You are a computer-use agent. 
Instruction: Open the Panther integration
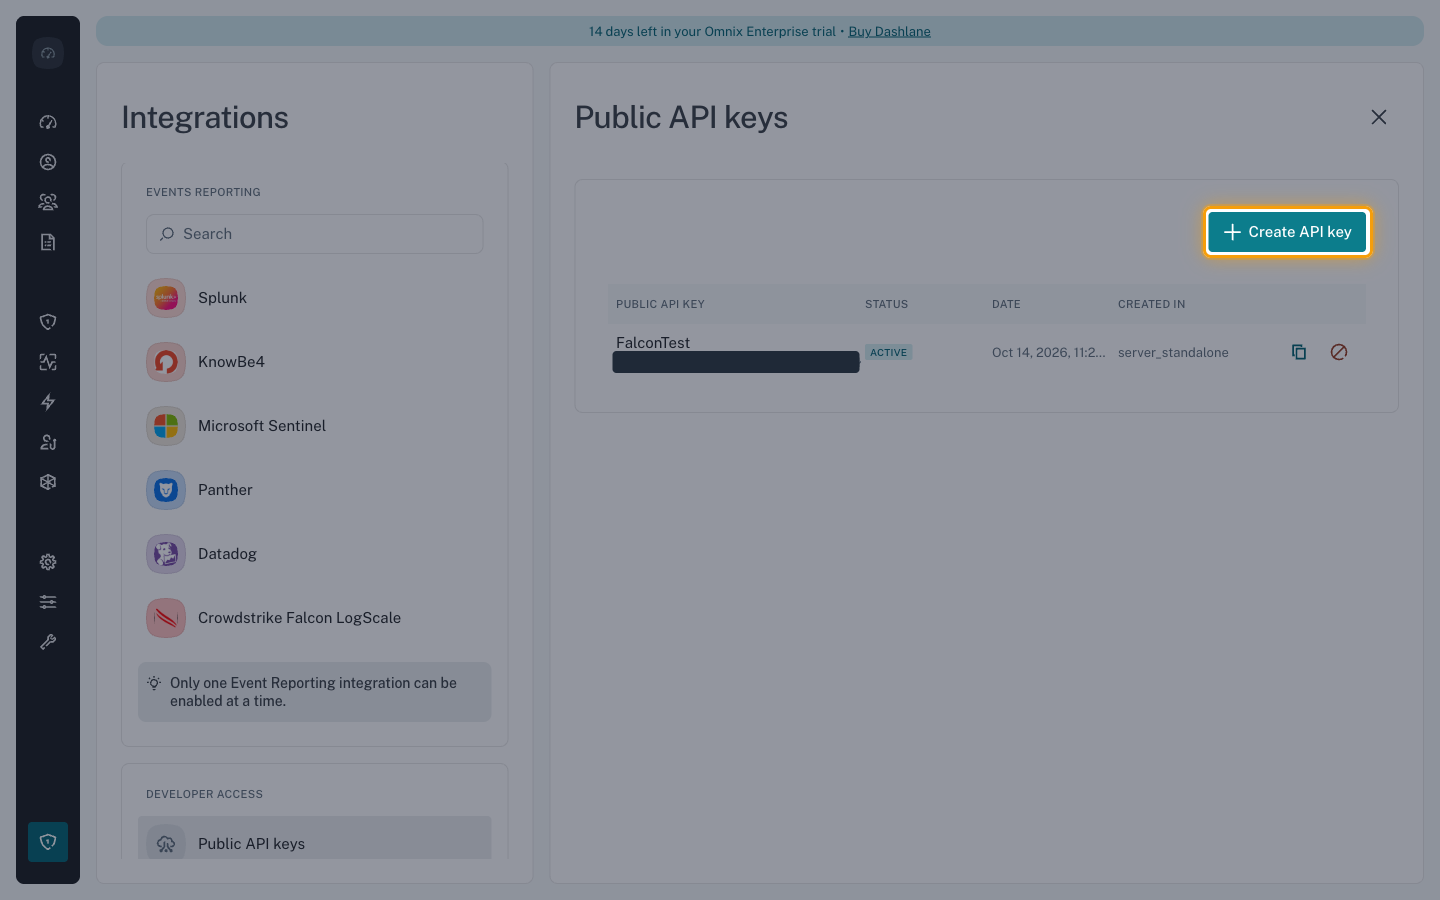315,490
